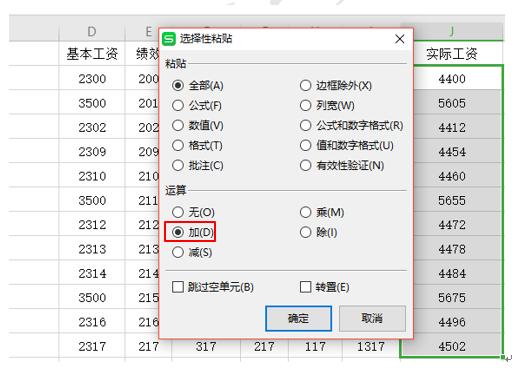
Task: Select the 批注(C) paste option
Action: point(198,165)
